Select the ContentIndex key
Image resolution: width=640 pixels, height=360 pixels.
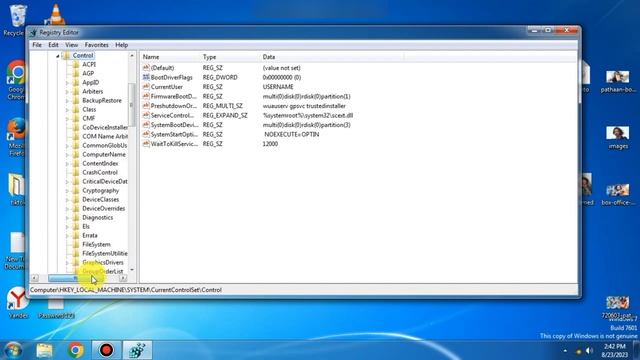[x=100, y=163]
